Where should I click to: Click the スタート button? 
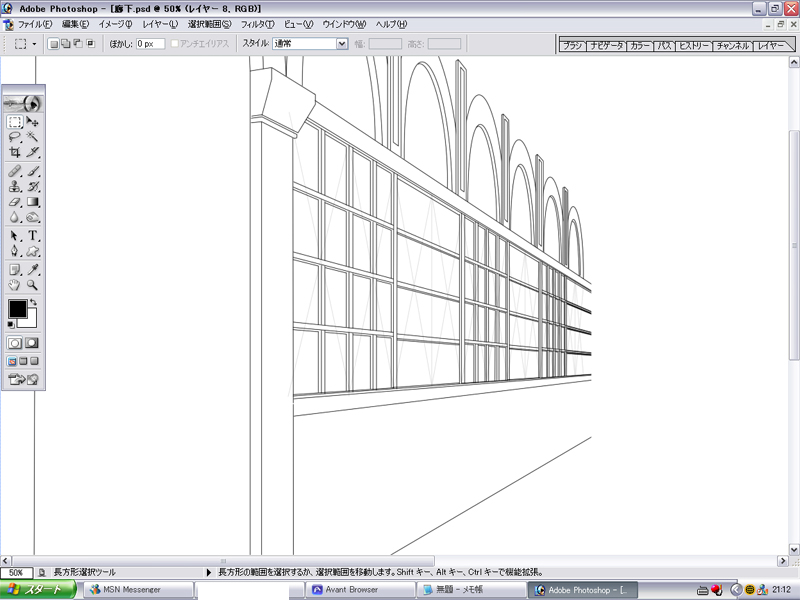tap(38, 590)
